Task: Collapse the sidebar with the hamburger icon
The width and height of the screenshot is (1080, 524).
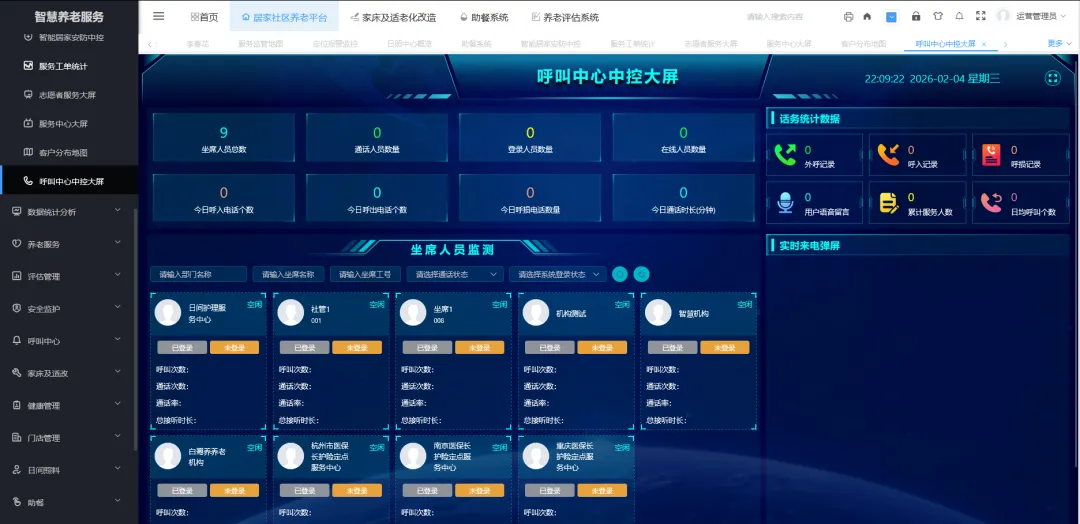Action: coord(158,17)
